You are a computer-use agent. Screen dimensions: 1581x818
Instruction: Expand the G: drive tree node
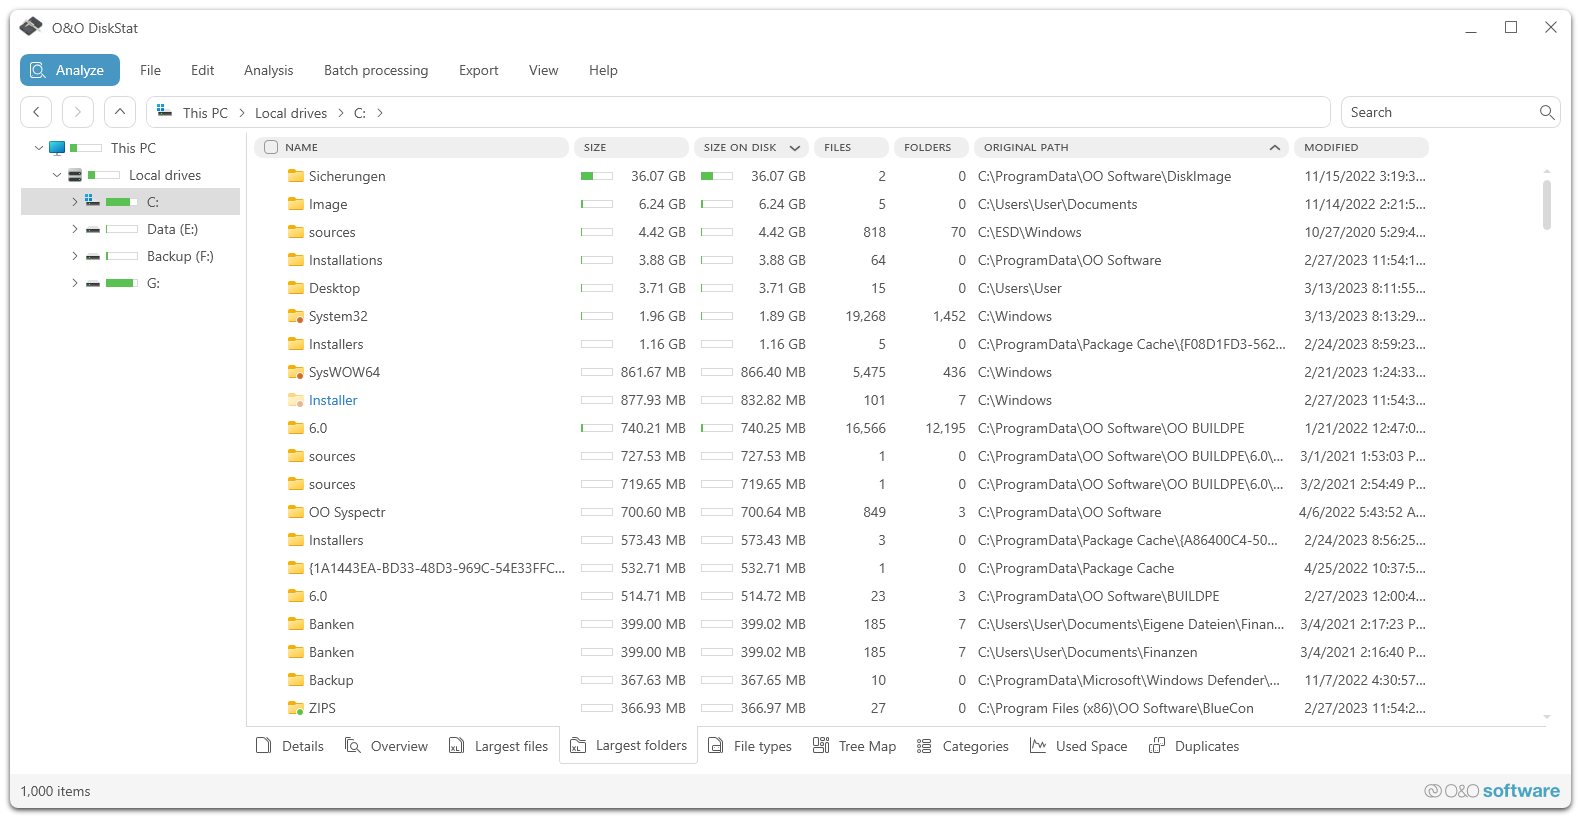click(74, 283)
